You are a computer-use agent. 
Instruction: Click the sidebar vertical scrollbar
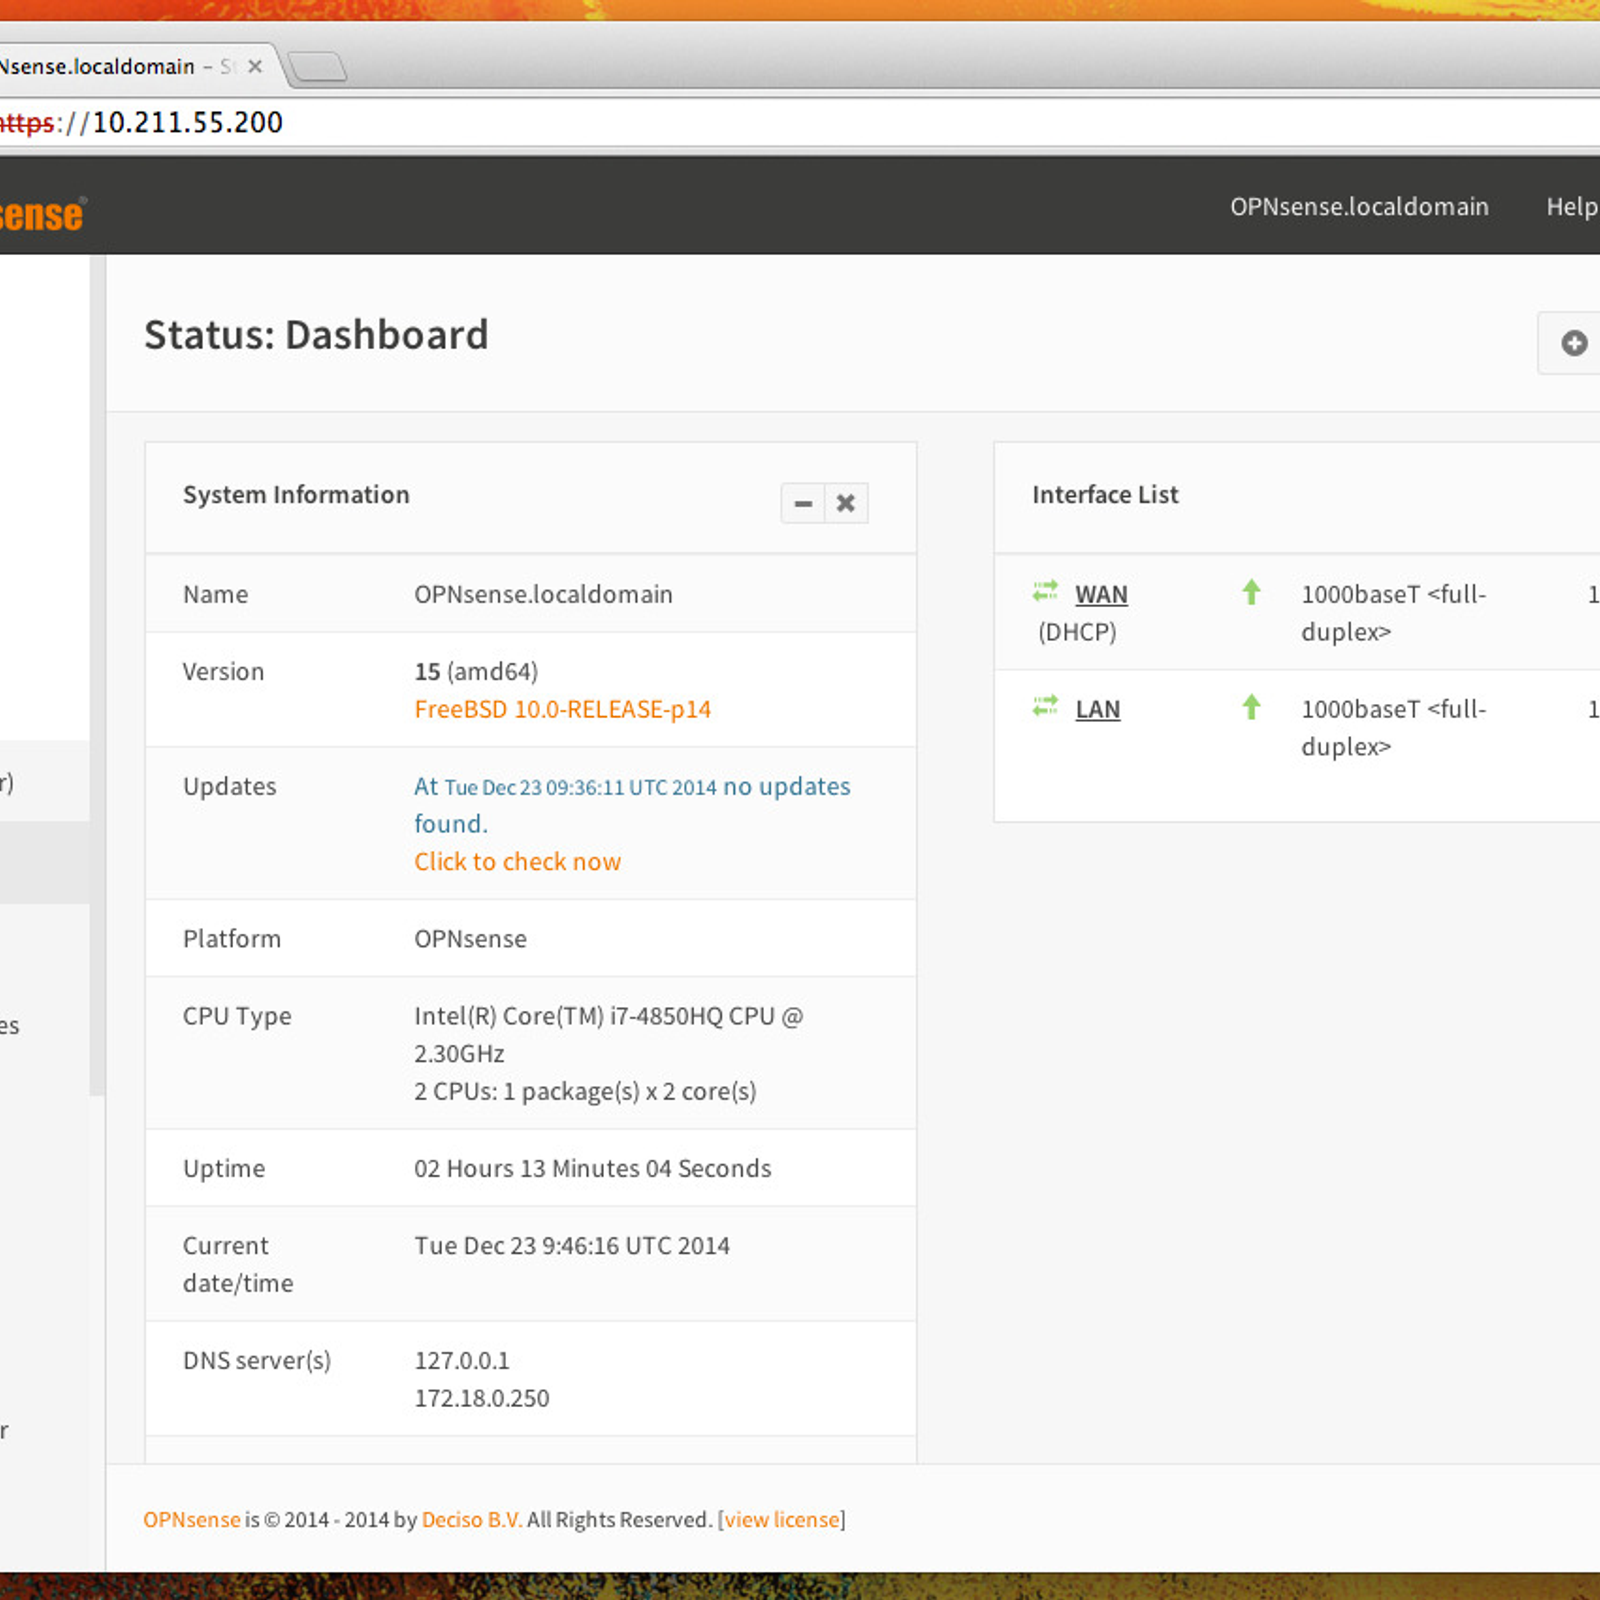pos(97,675)
